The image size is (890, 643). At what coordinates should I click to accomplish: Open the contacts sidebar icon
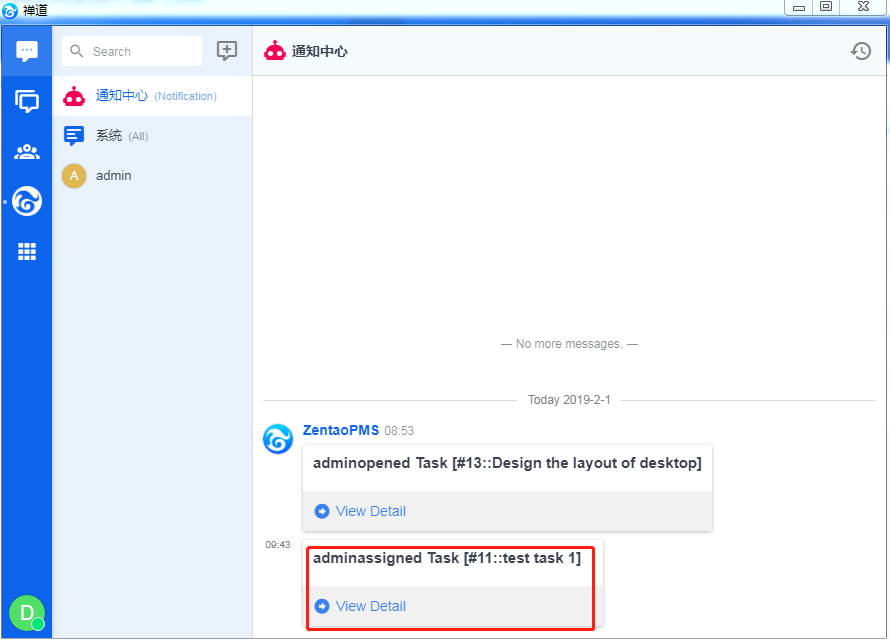tap(27, 152)
